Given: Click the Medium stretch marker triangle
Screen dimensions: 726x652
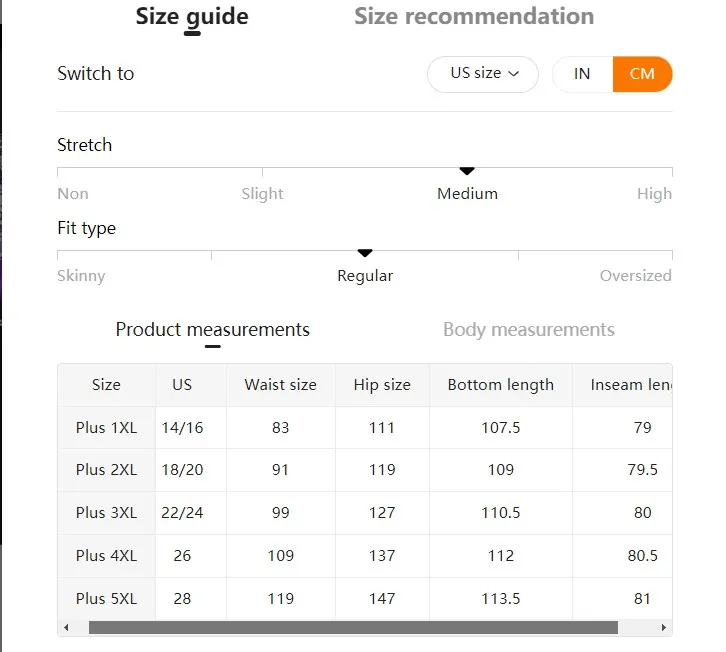Looking at the screenshot, I should 467,171.
